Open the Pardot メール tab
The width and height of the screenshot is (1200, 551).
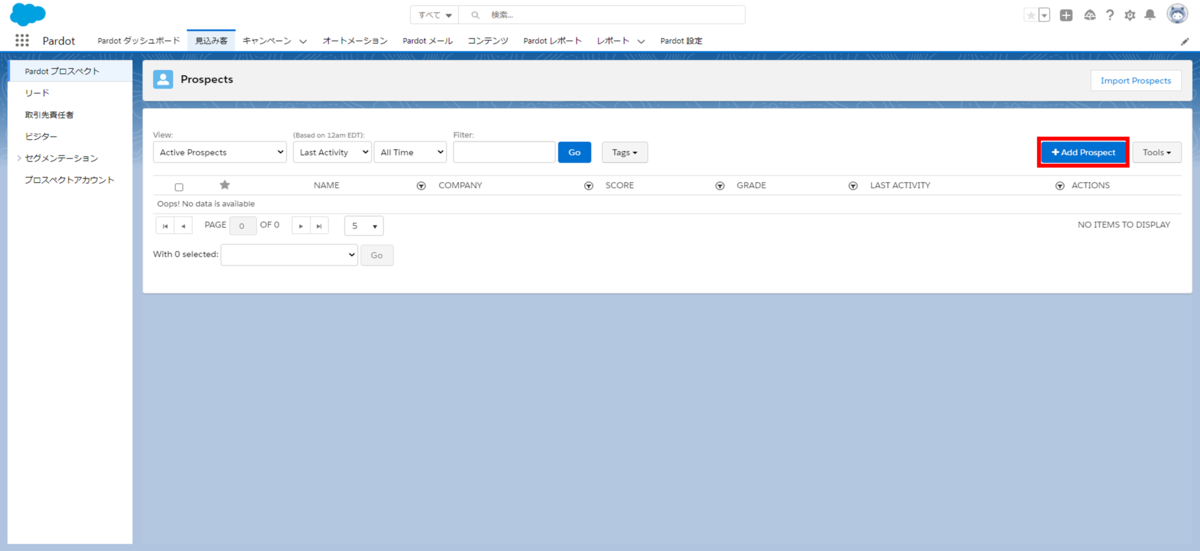428,41
